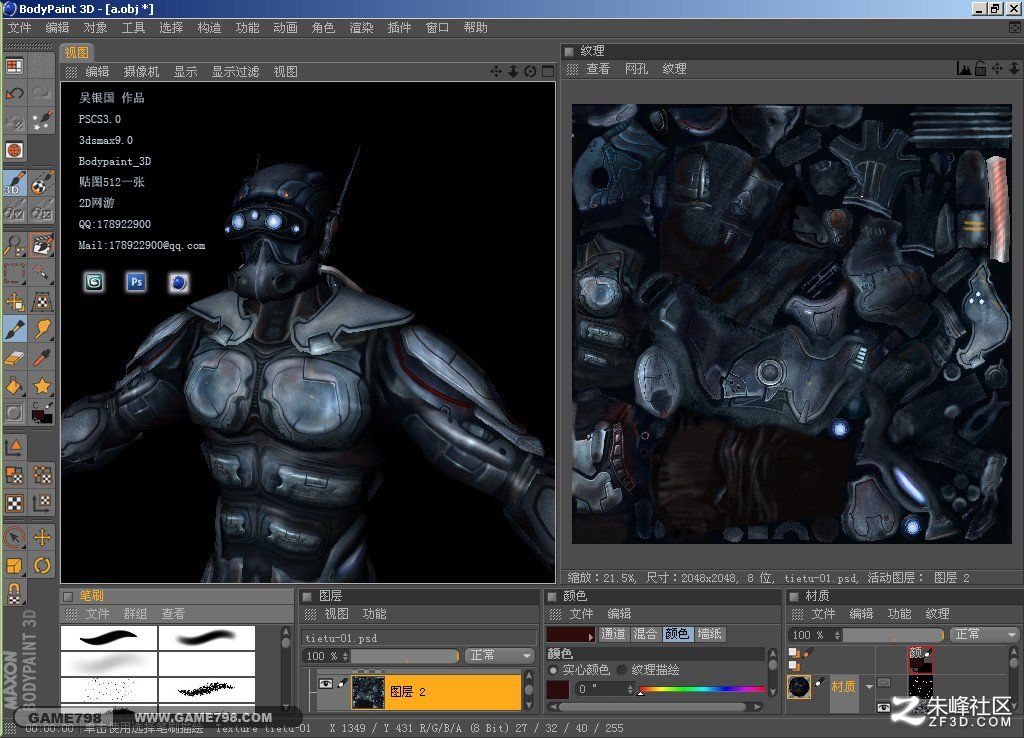Select the clapperboard paint render tool

tap(42, 245)
